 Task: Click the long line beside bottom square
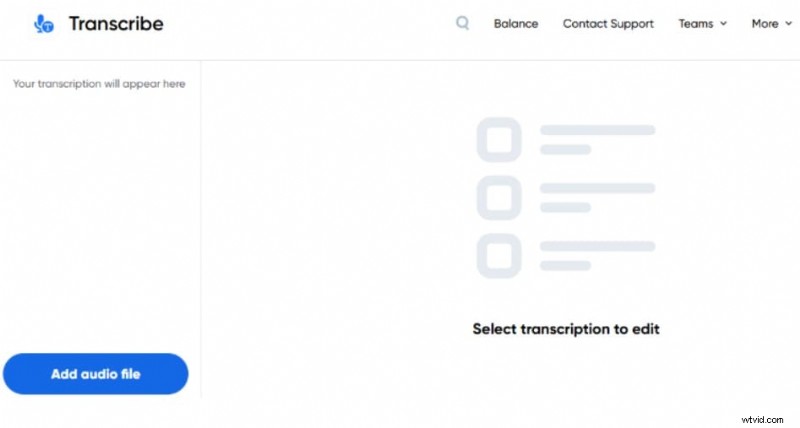(597, 246)
